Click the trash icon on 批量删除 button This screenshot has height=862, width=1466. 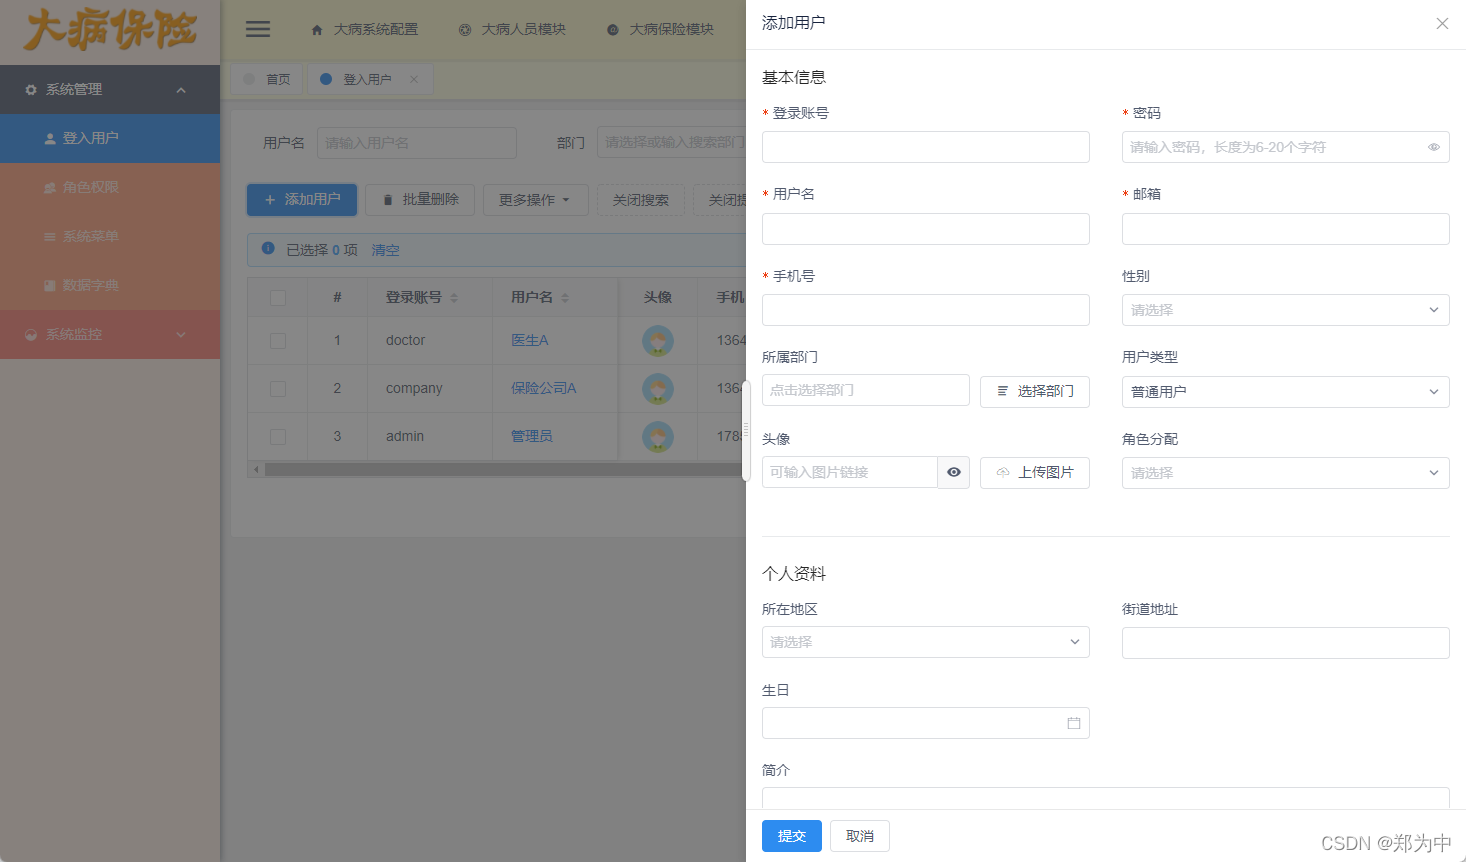pyautogui.click(x=388, y=199)
